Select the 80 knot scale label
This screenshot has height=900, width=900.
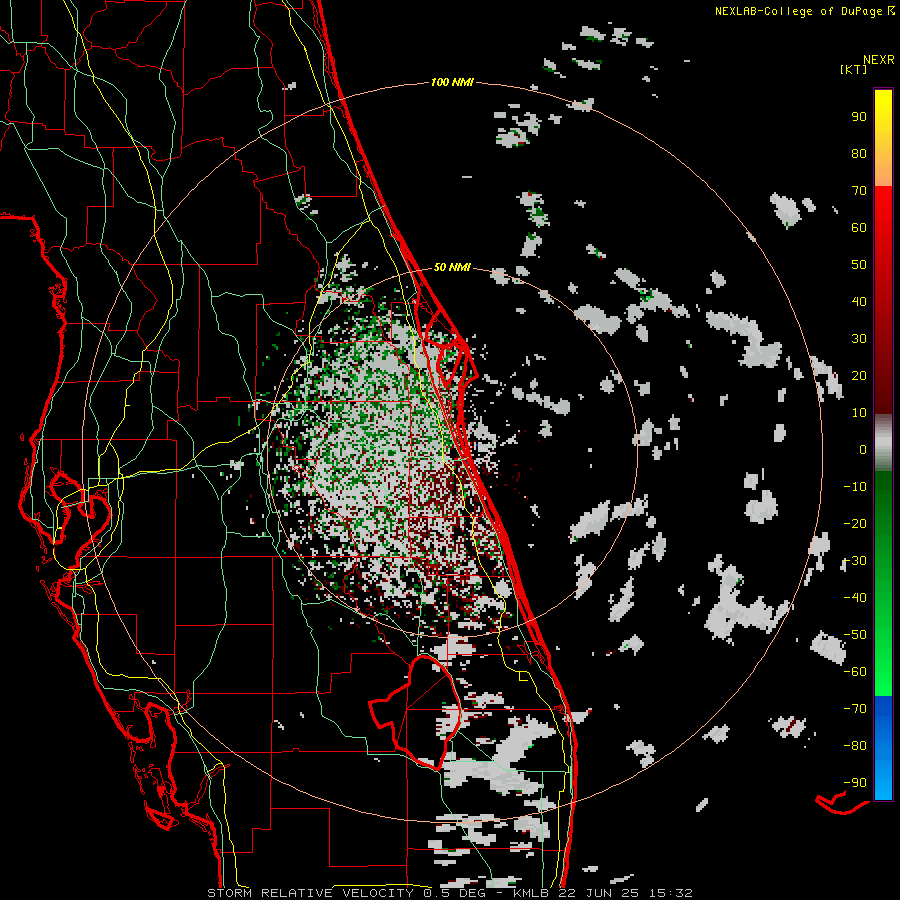859,153
